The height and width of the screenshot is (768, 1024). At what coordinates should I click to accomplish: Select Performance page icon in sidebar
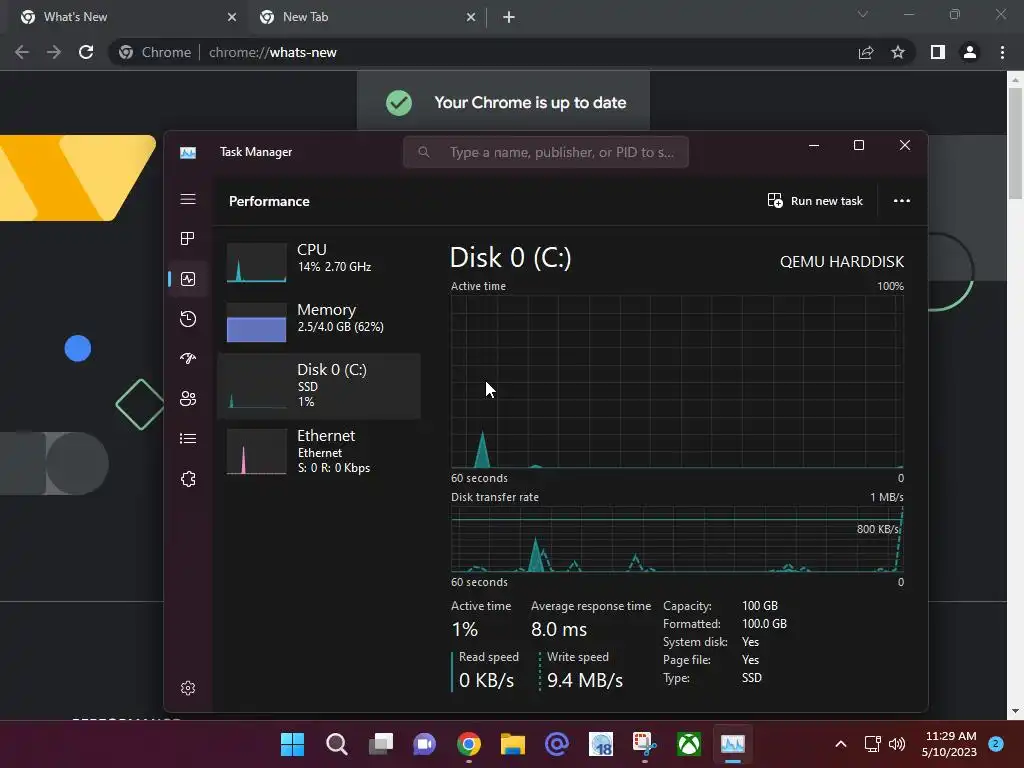point(188,279)
